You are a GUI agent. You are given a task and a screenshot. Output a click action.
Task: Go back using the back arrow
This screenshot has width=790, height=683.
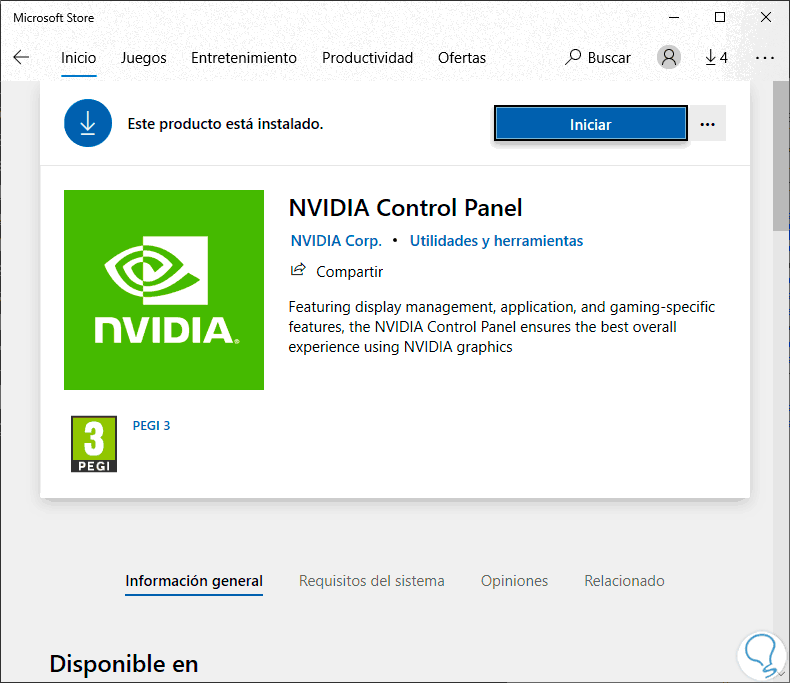point(21,57)
